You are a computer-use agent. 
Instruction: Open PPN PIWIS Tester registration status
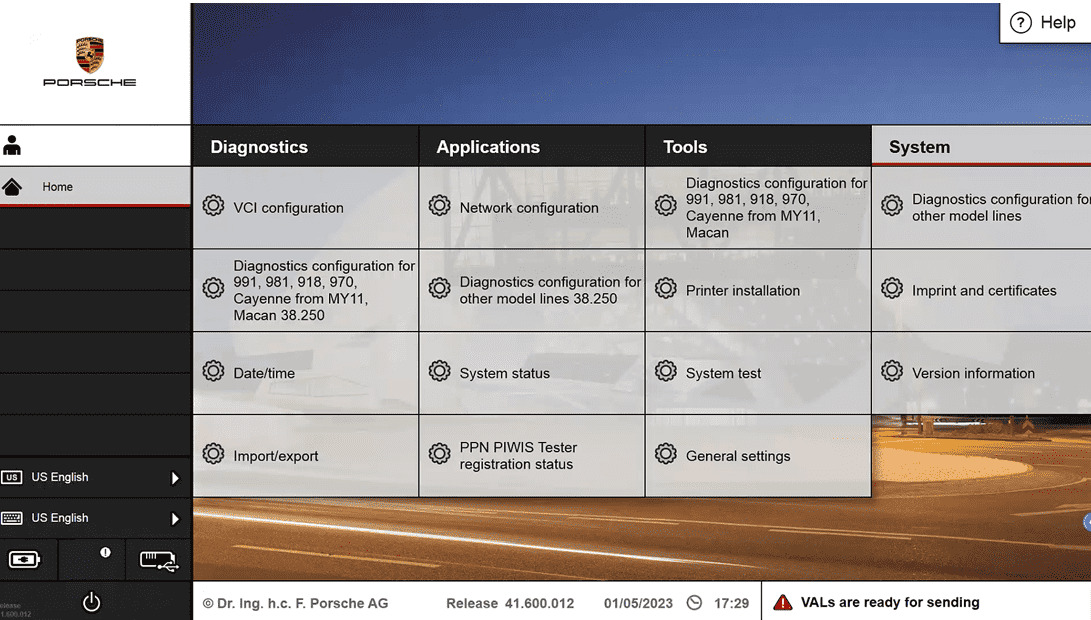532,456
